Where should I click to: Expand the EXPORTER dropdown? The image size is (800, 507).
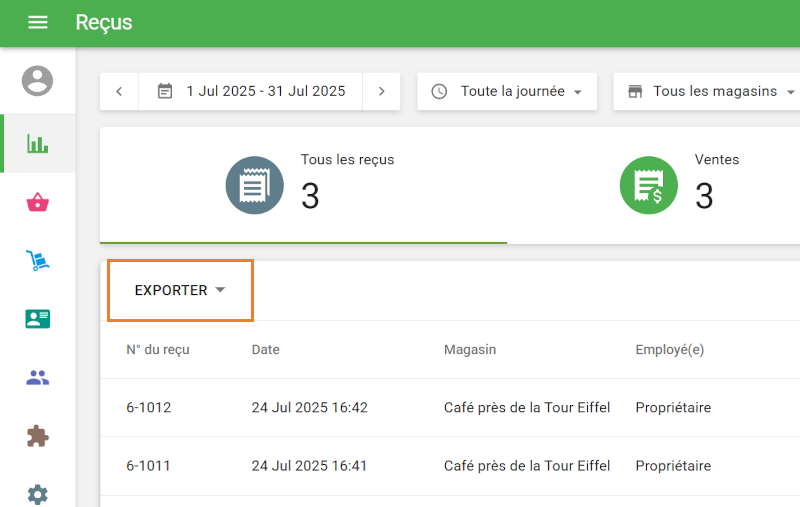180,290
